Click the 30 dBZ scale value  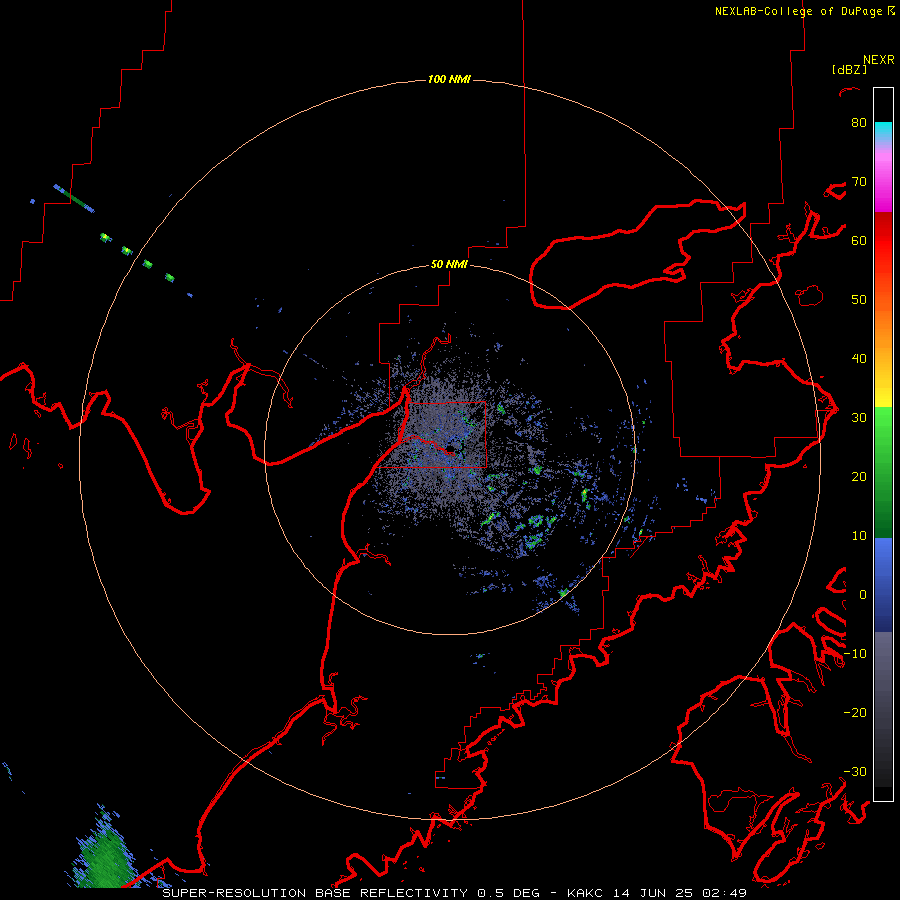click(859, 417)
